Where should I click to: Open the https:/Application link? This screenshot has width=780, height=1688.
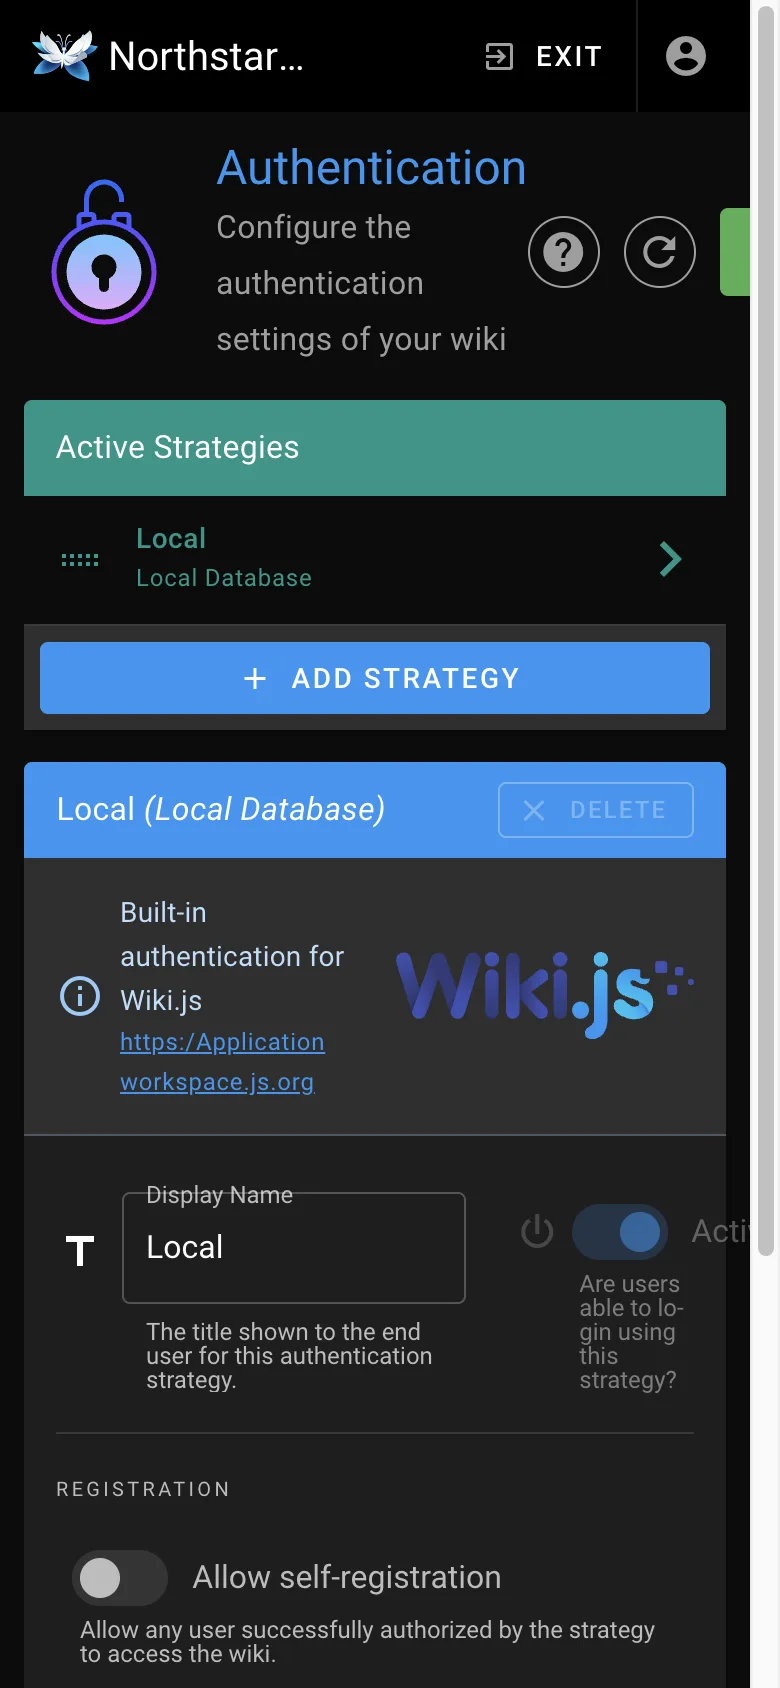(222, 1042)
